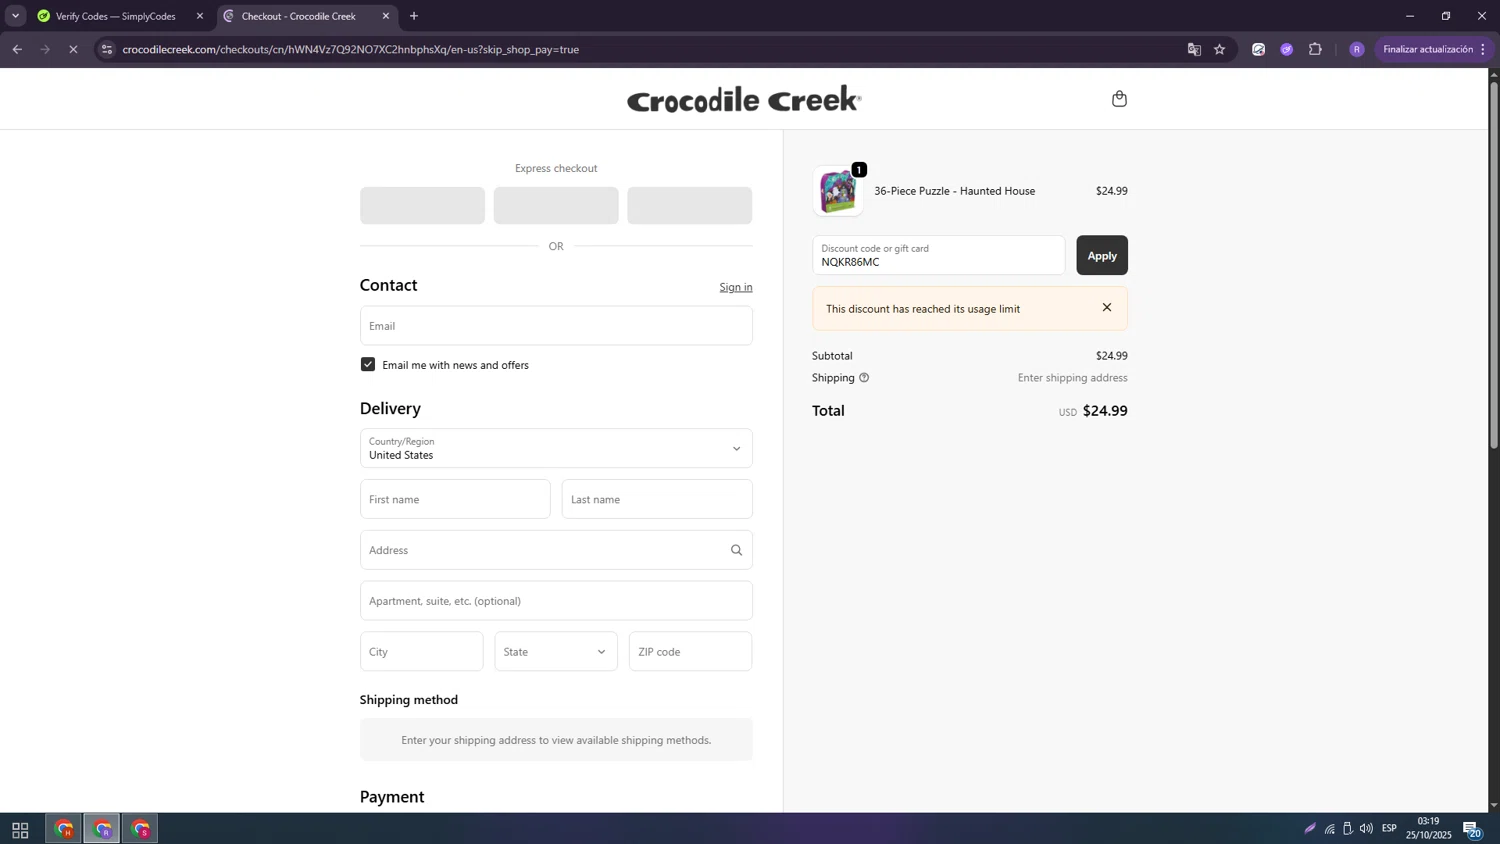The width and height of the screenshot is (1500, 844).
Task: Click the Address field
Action: pyautogui.click(x=556, y=550)
